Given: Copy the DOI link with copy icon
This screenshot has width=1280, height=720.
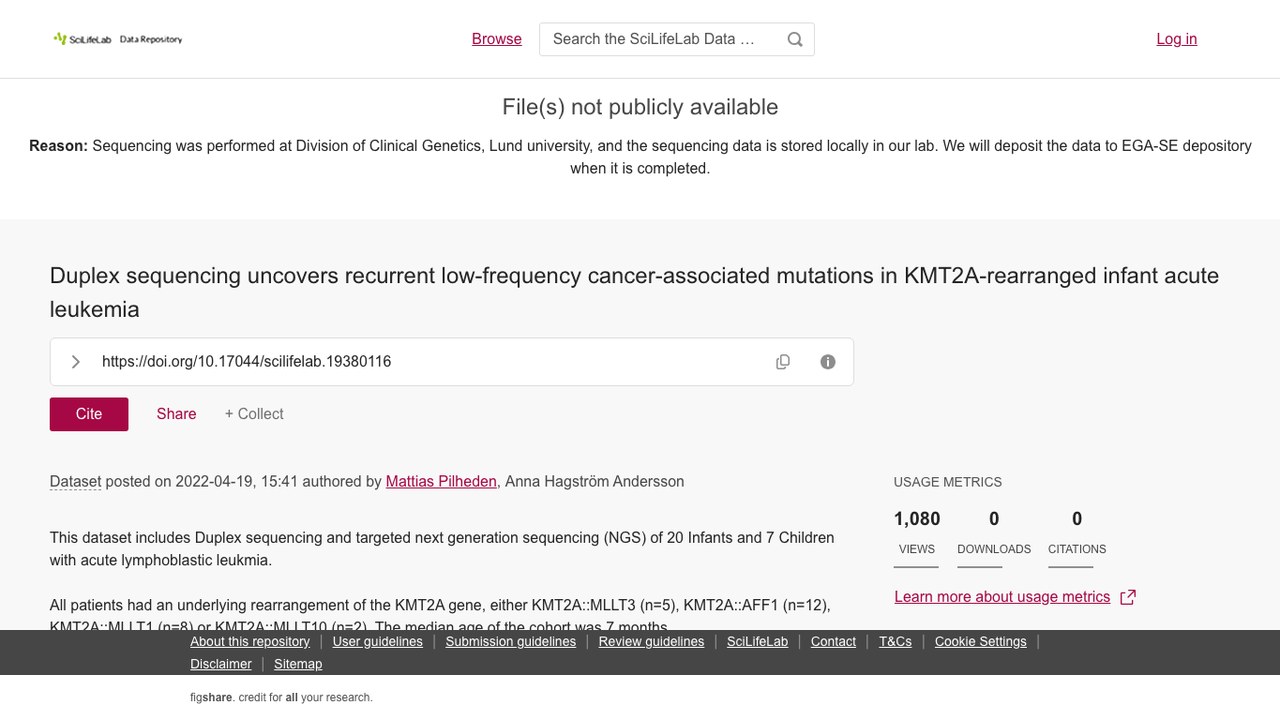Looking at the screenshot, I should click(x=783, y=362).
